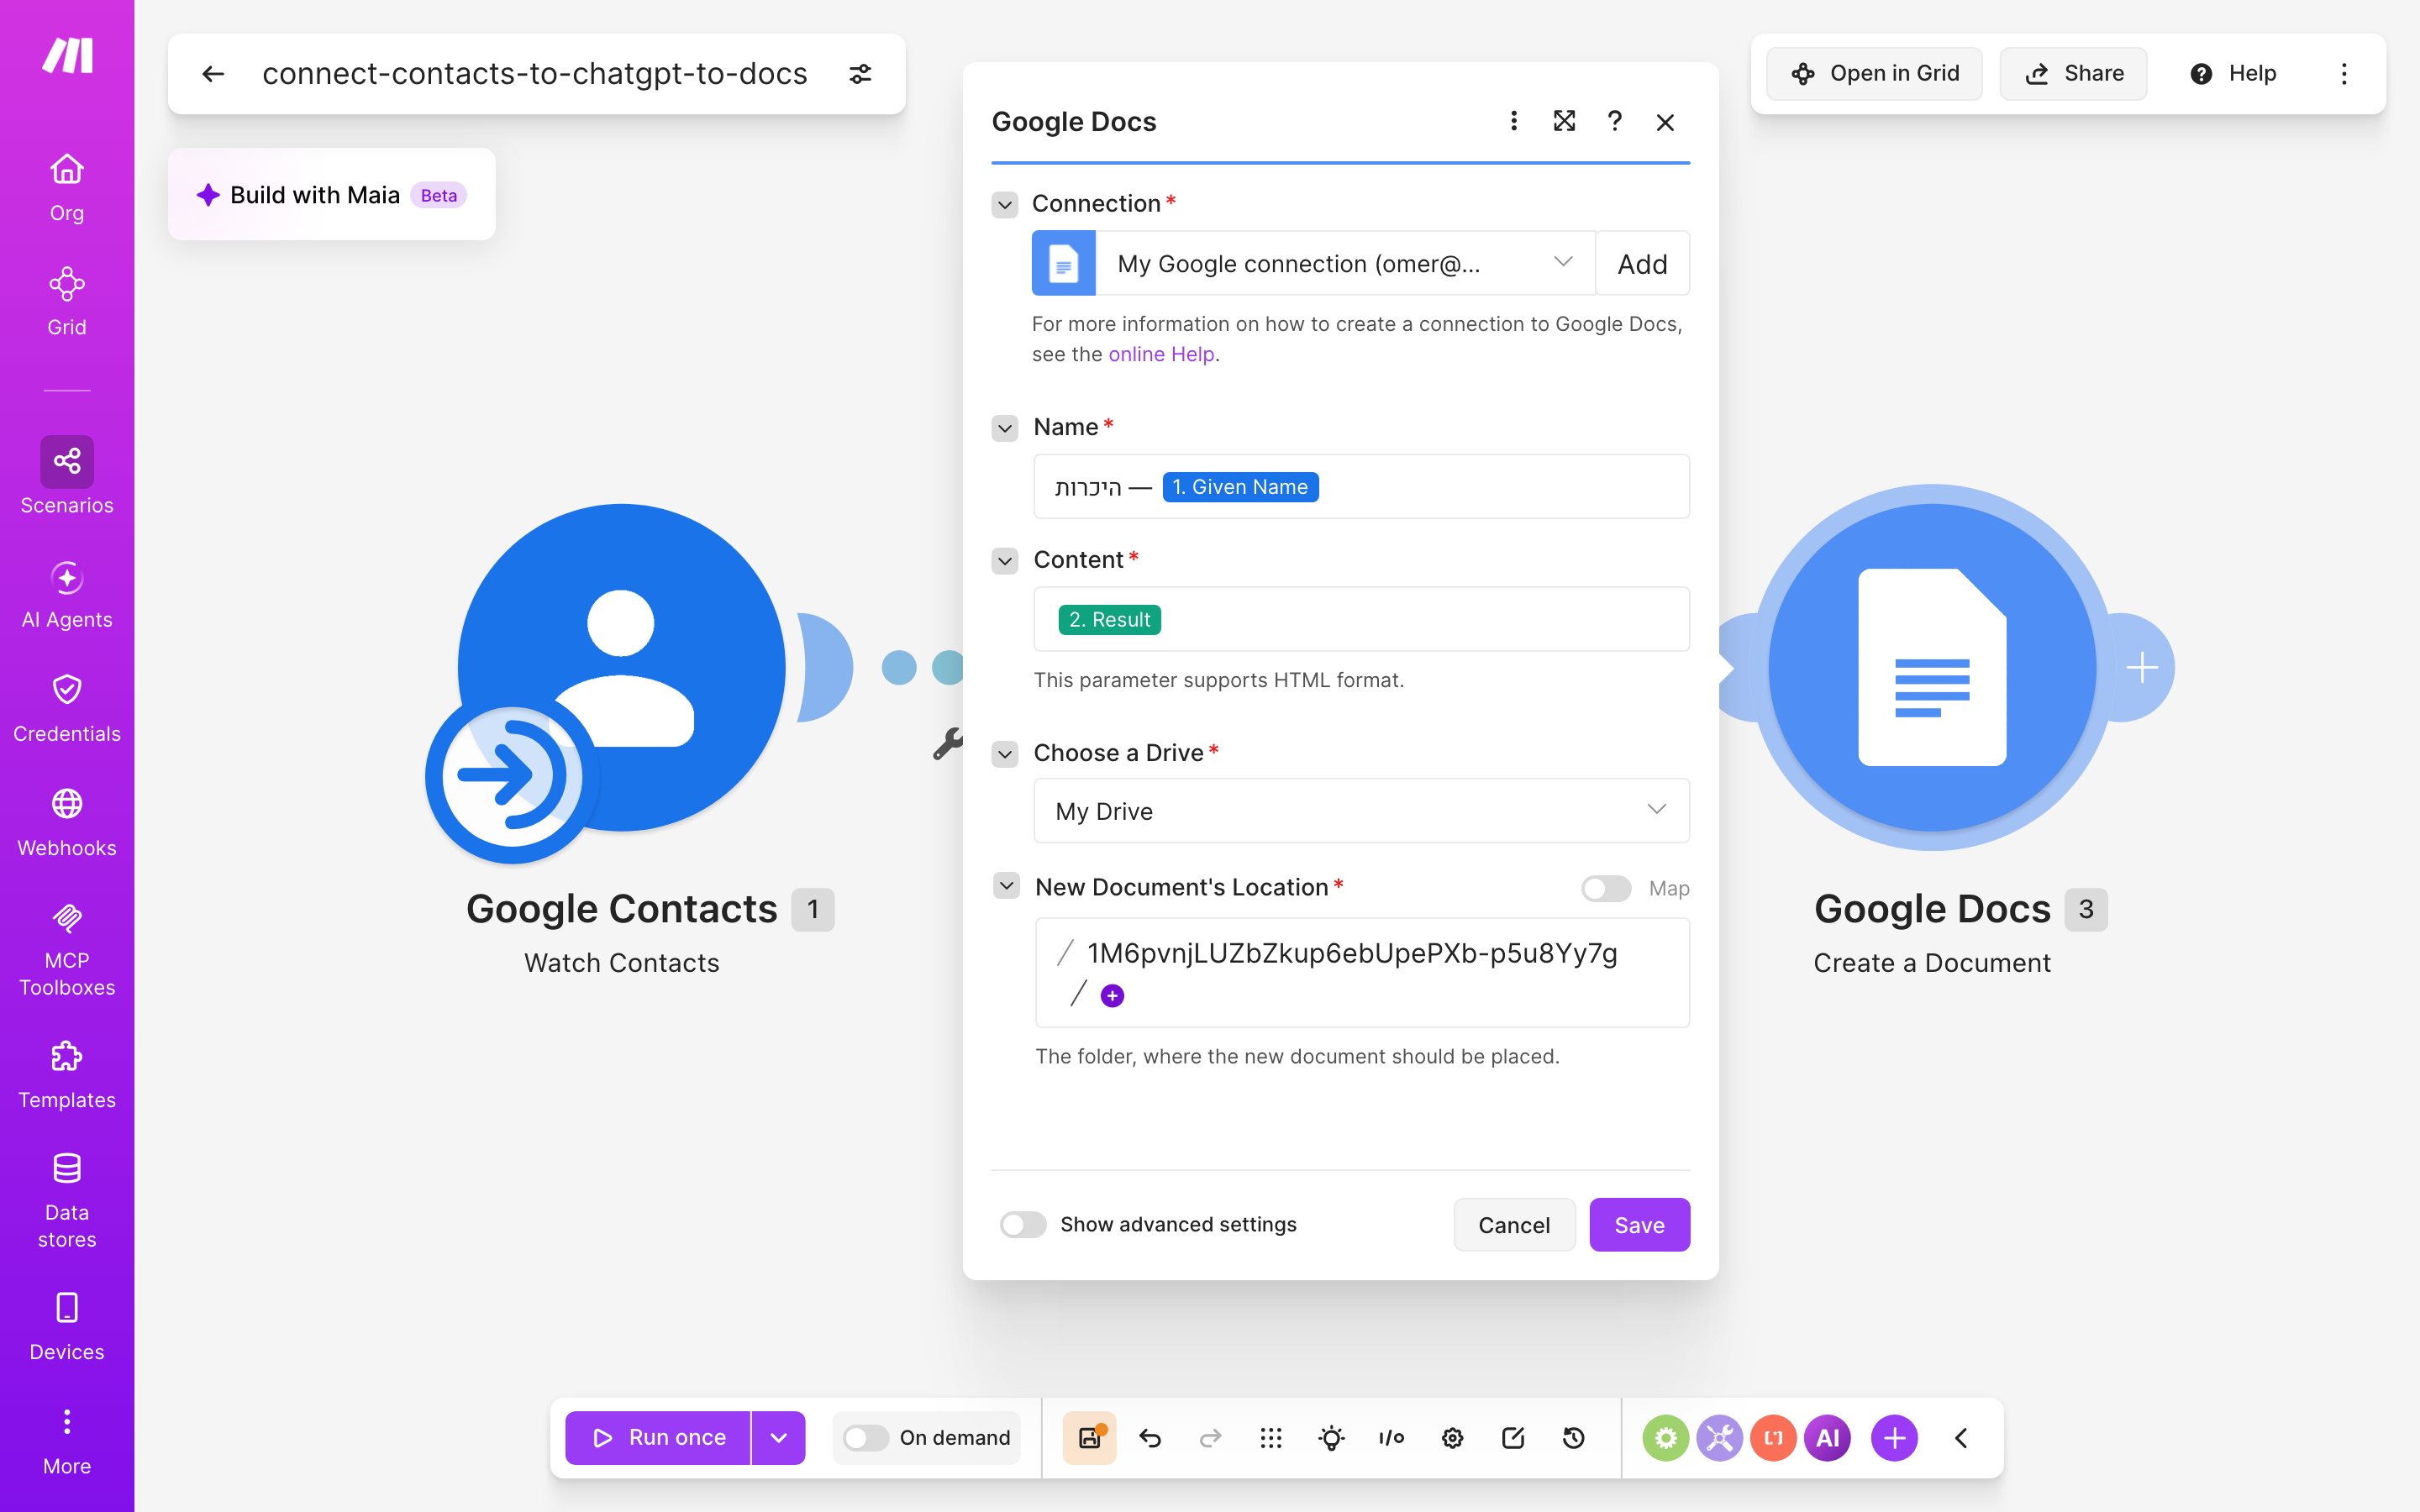
Task: Open the explain flow lightbulb icon
Action: coord(1331,1438)
